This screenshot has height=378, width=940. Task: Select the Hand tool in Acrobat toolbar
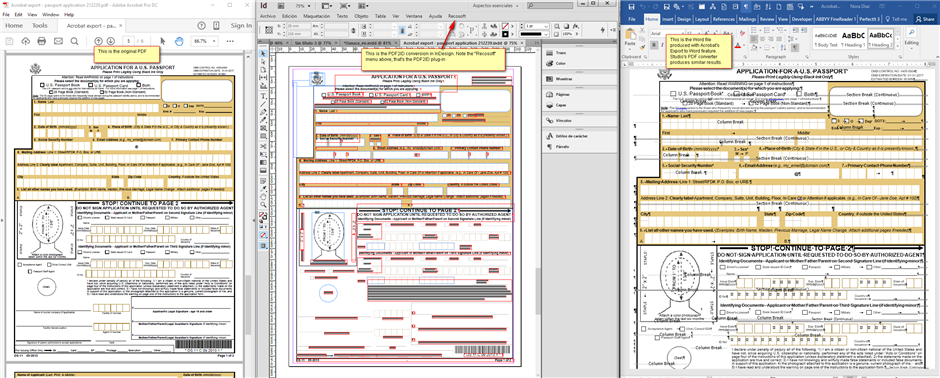(178, 41)
